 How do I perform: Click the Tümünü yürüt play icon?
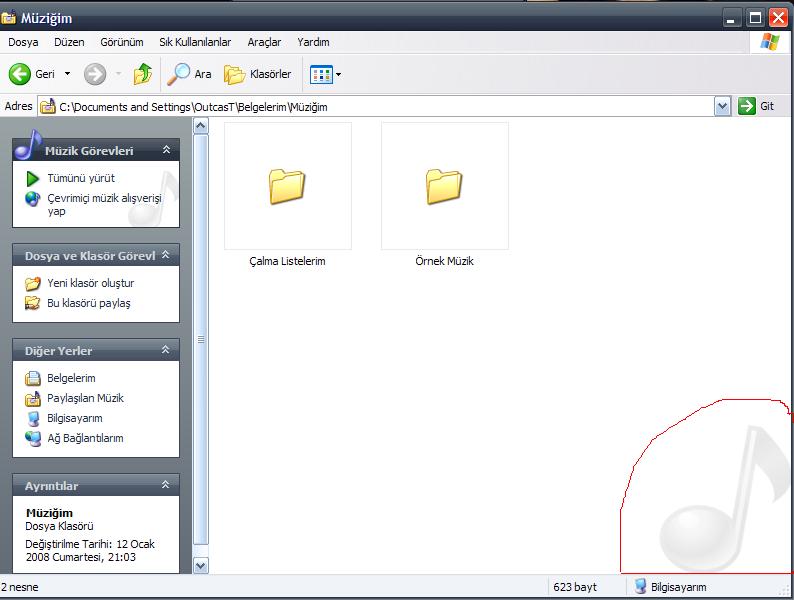(x=33, y=178)
